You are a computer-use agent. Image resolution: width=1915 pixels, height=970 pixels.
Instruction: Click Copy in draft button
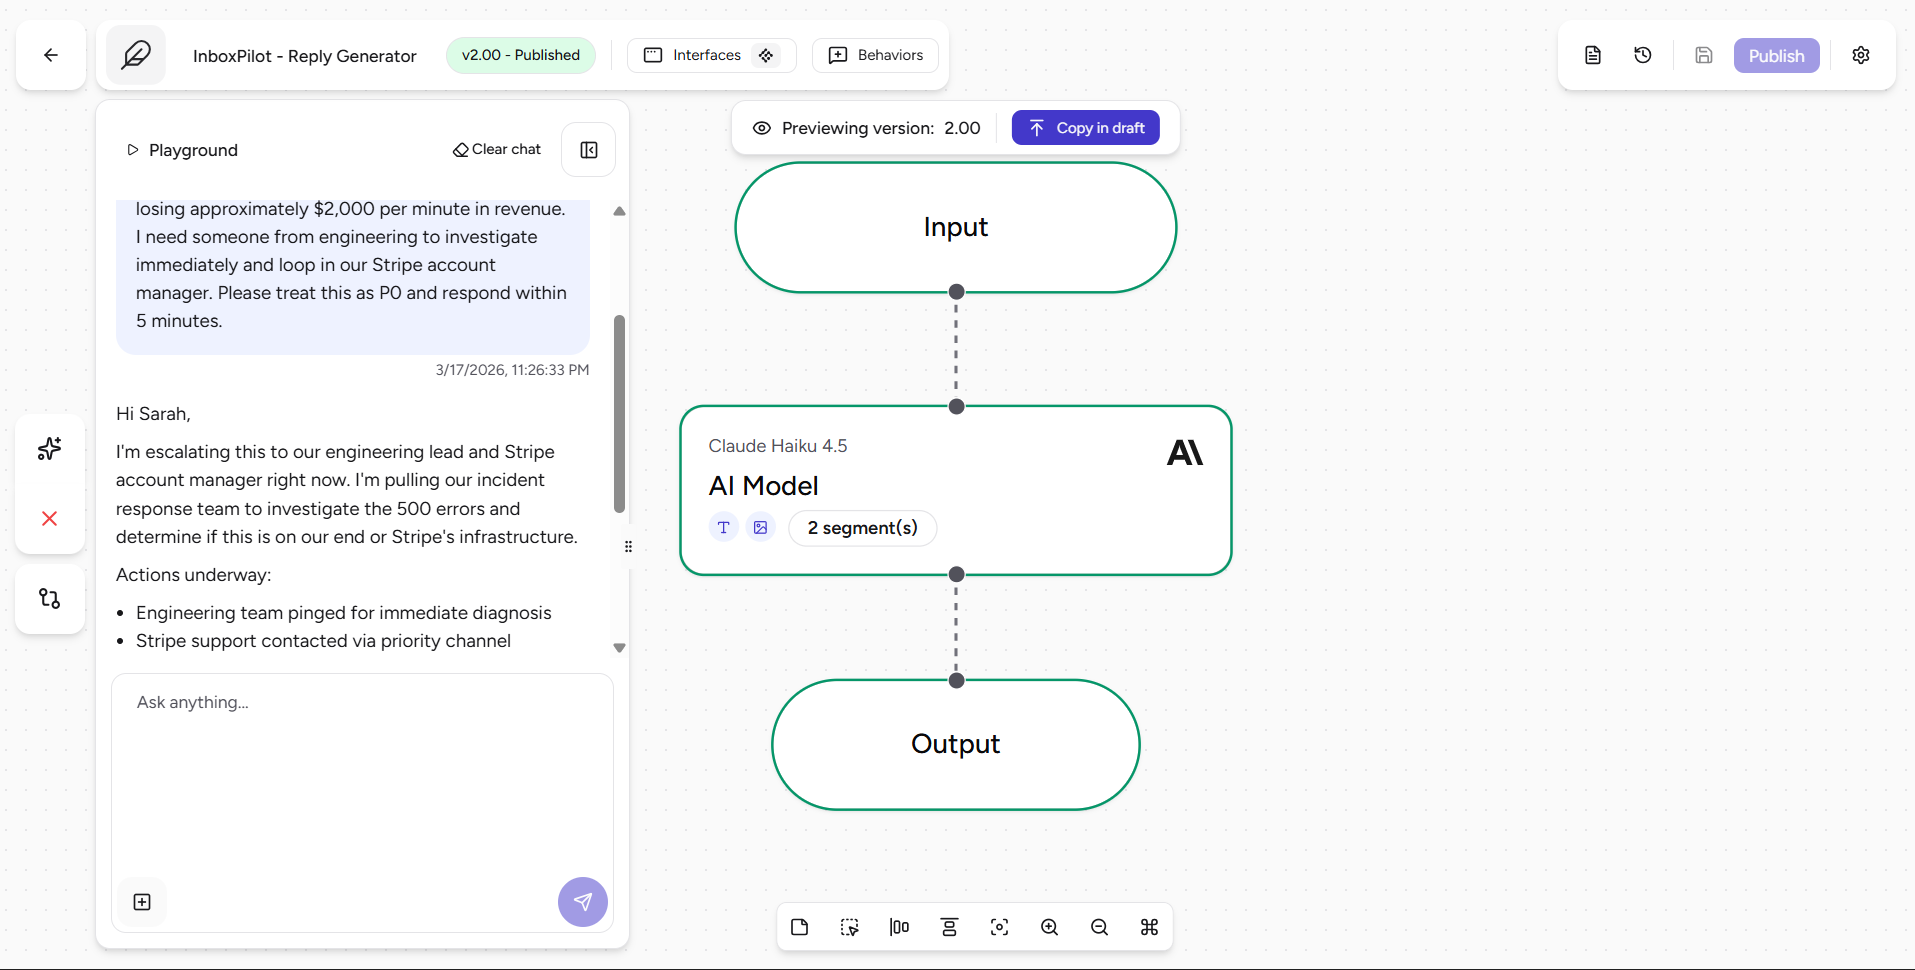point(1086,128)
